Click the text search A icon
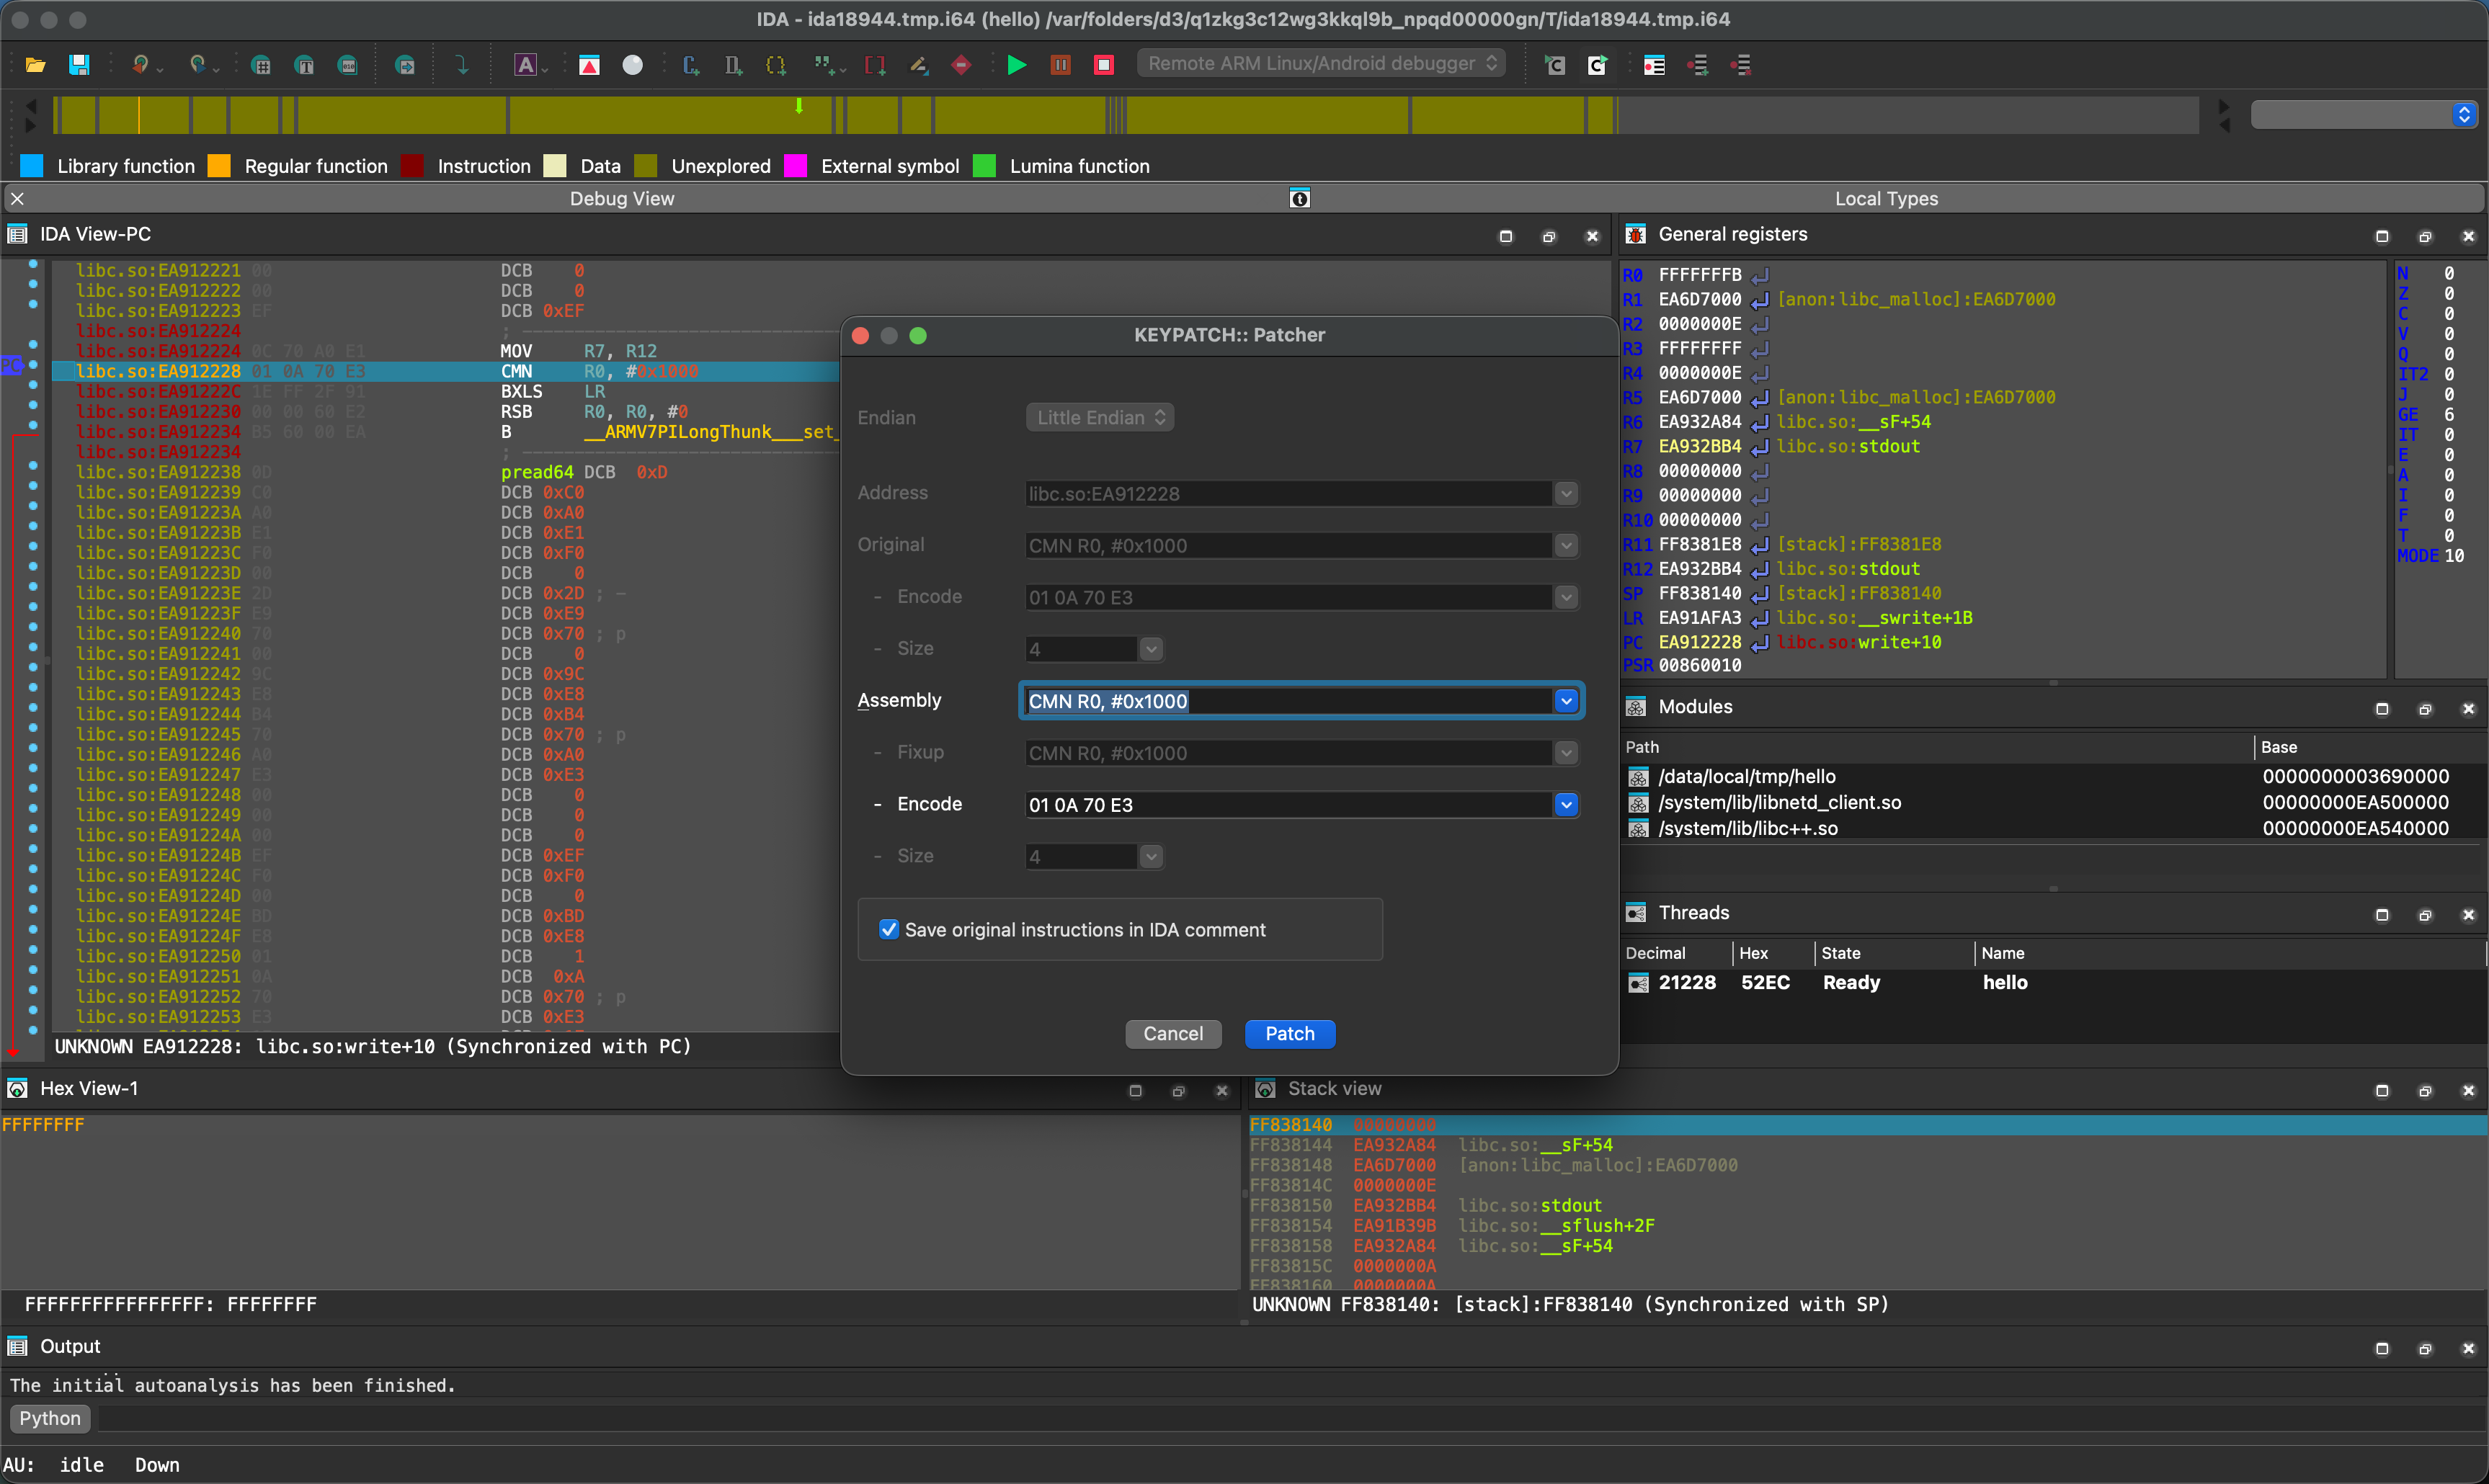Image resolution: width=2489 pixels, height=1484 pixels. [x=526, y=65]
